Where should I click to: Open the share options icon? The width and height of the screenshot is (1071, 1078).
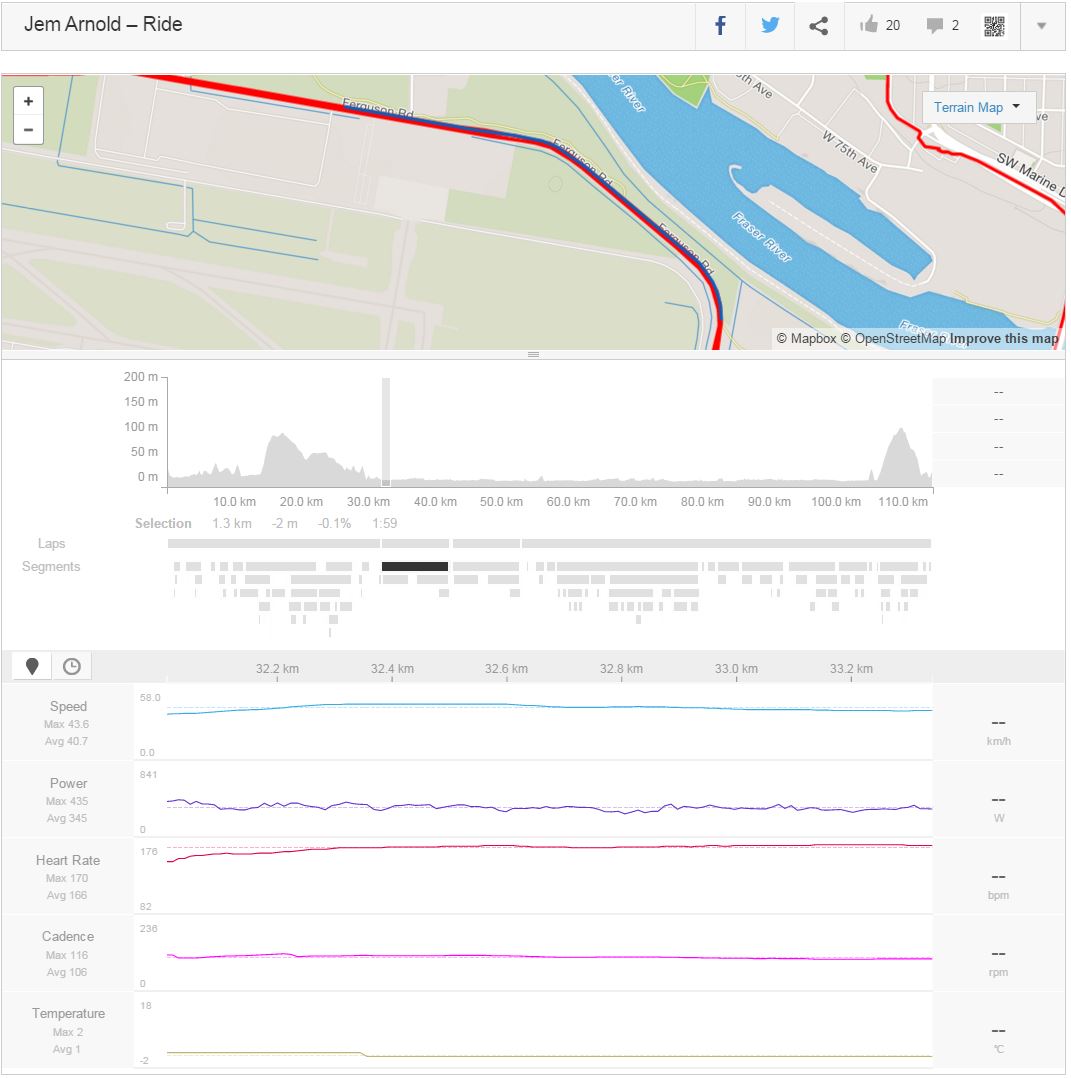click(819, 25)
